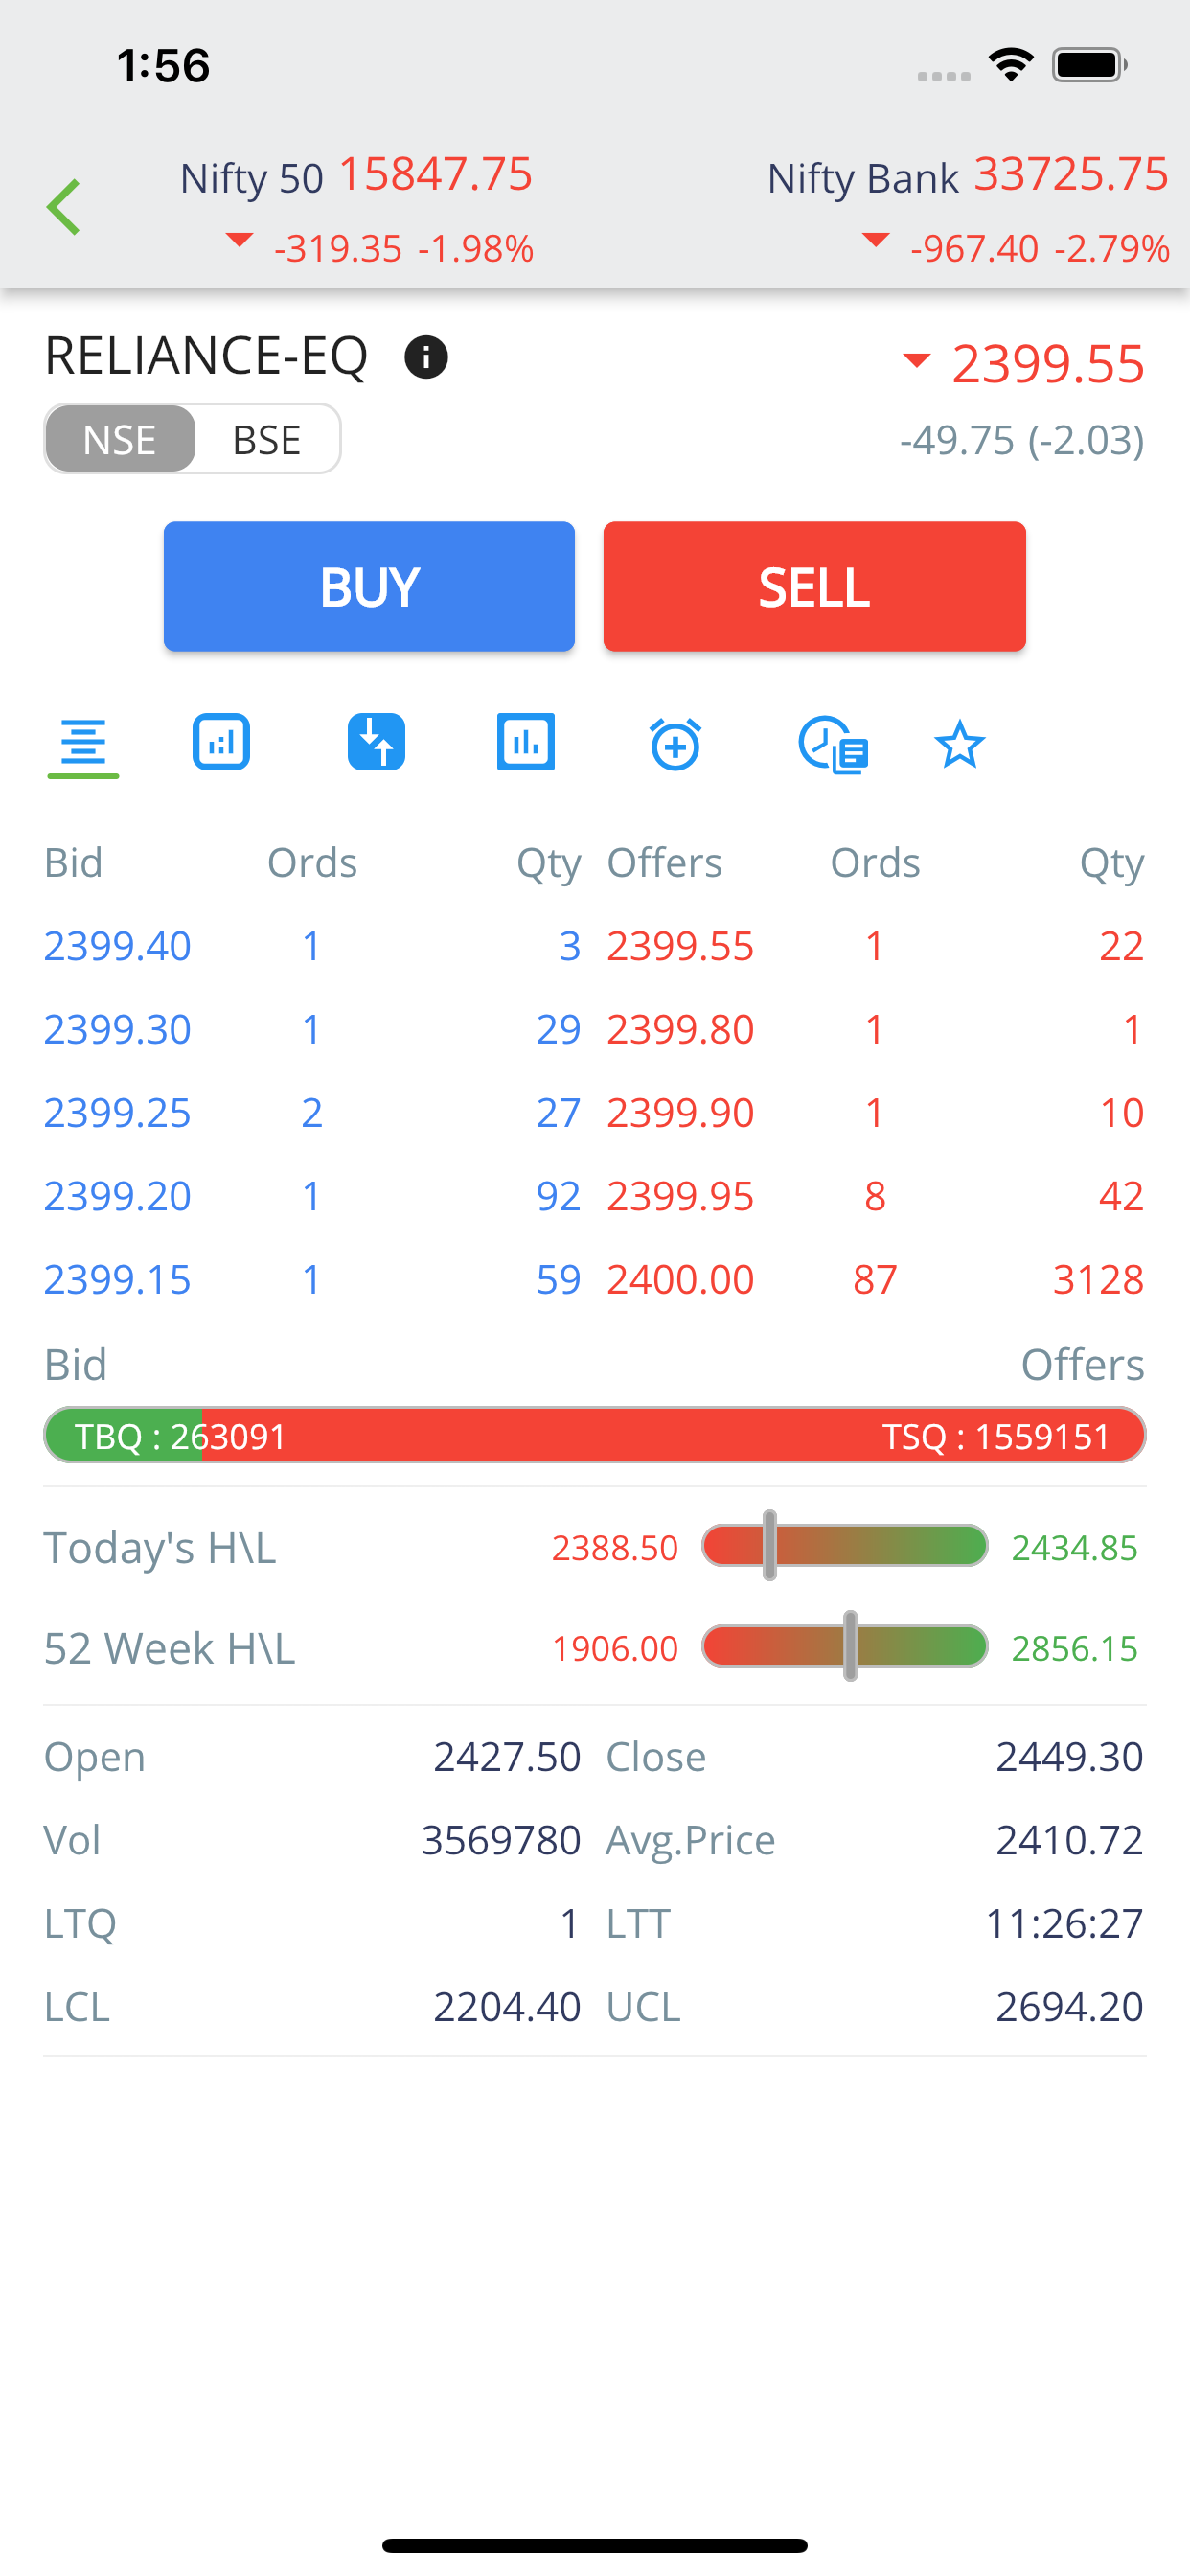The height and width of the screenshot is (2576, 1190).
Task: Tap the LCL value 2204.40
Action: point(507,2006)
